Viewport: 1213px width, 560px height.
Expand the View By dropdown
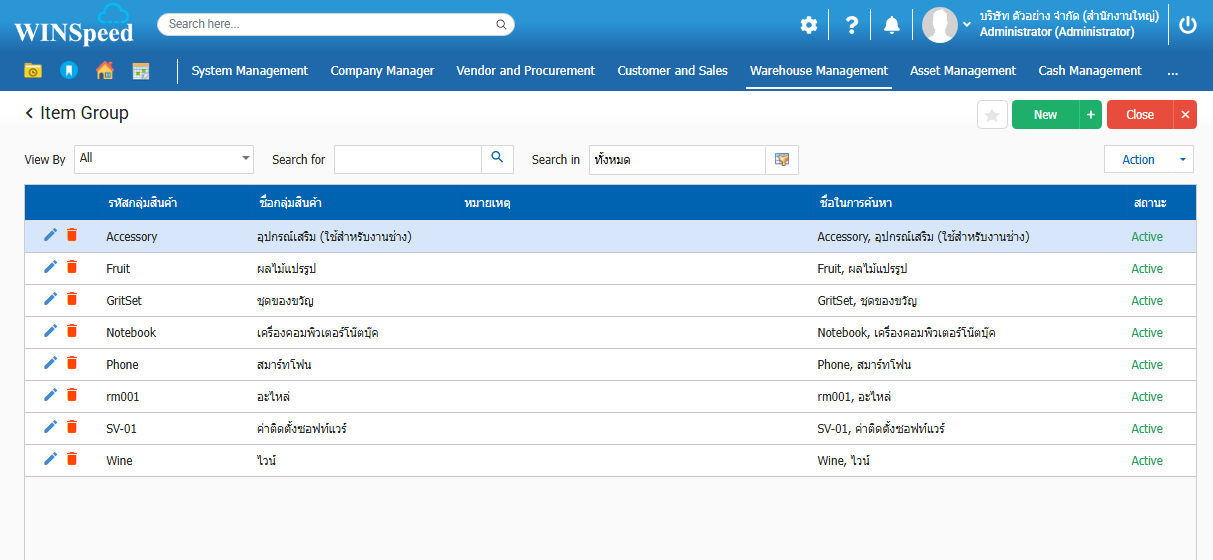(x=246, y=159)
